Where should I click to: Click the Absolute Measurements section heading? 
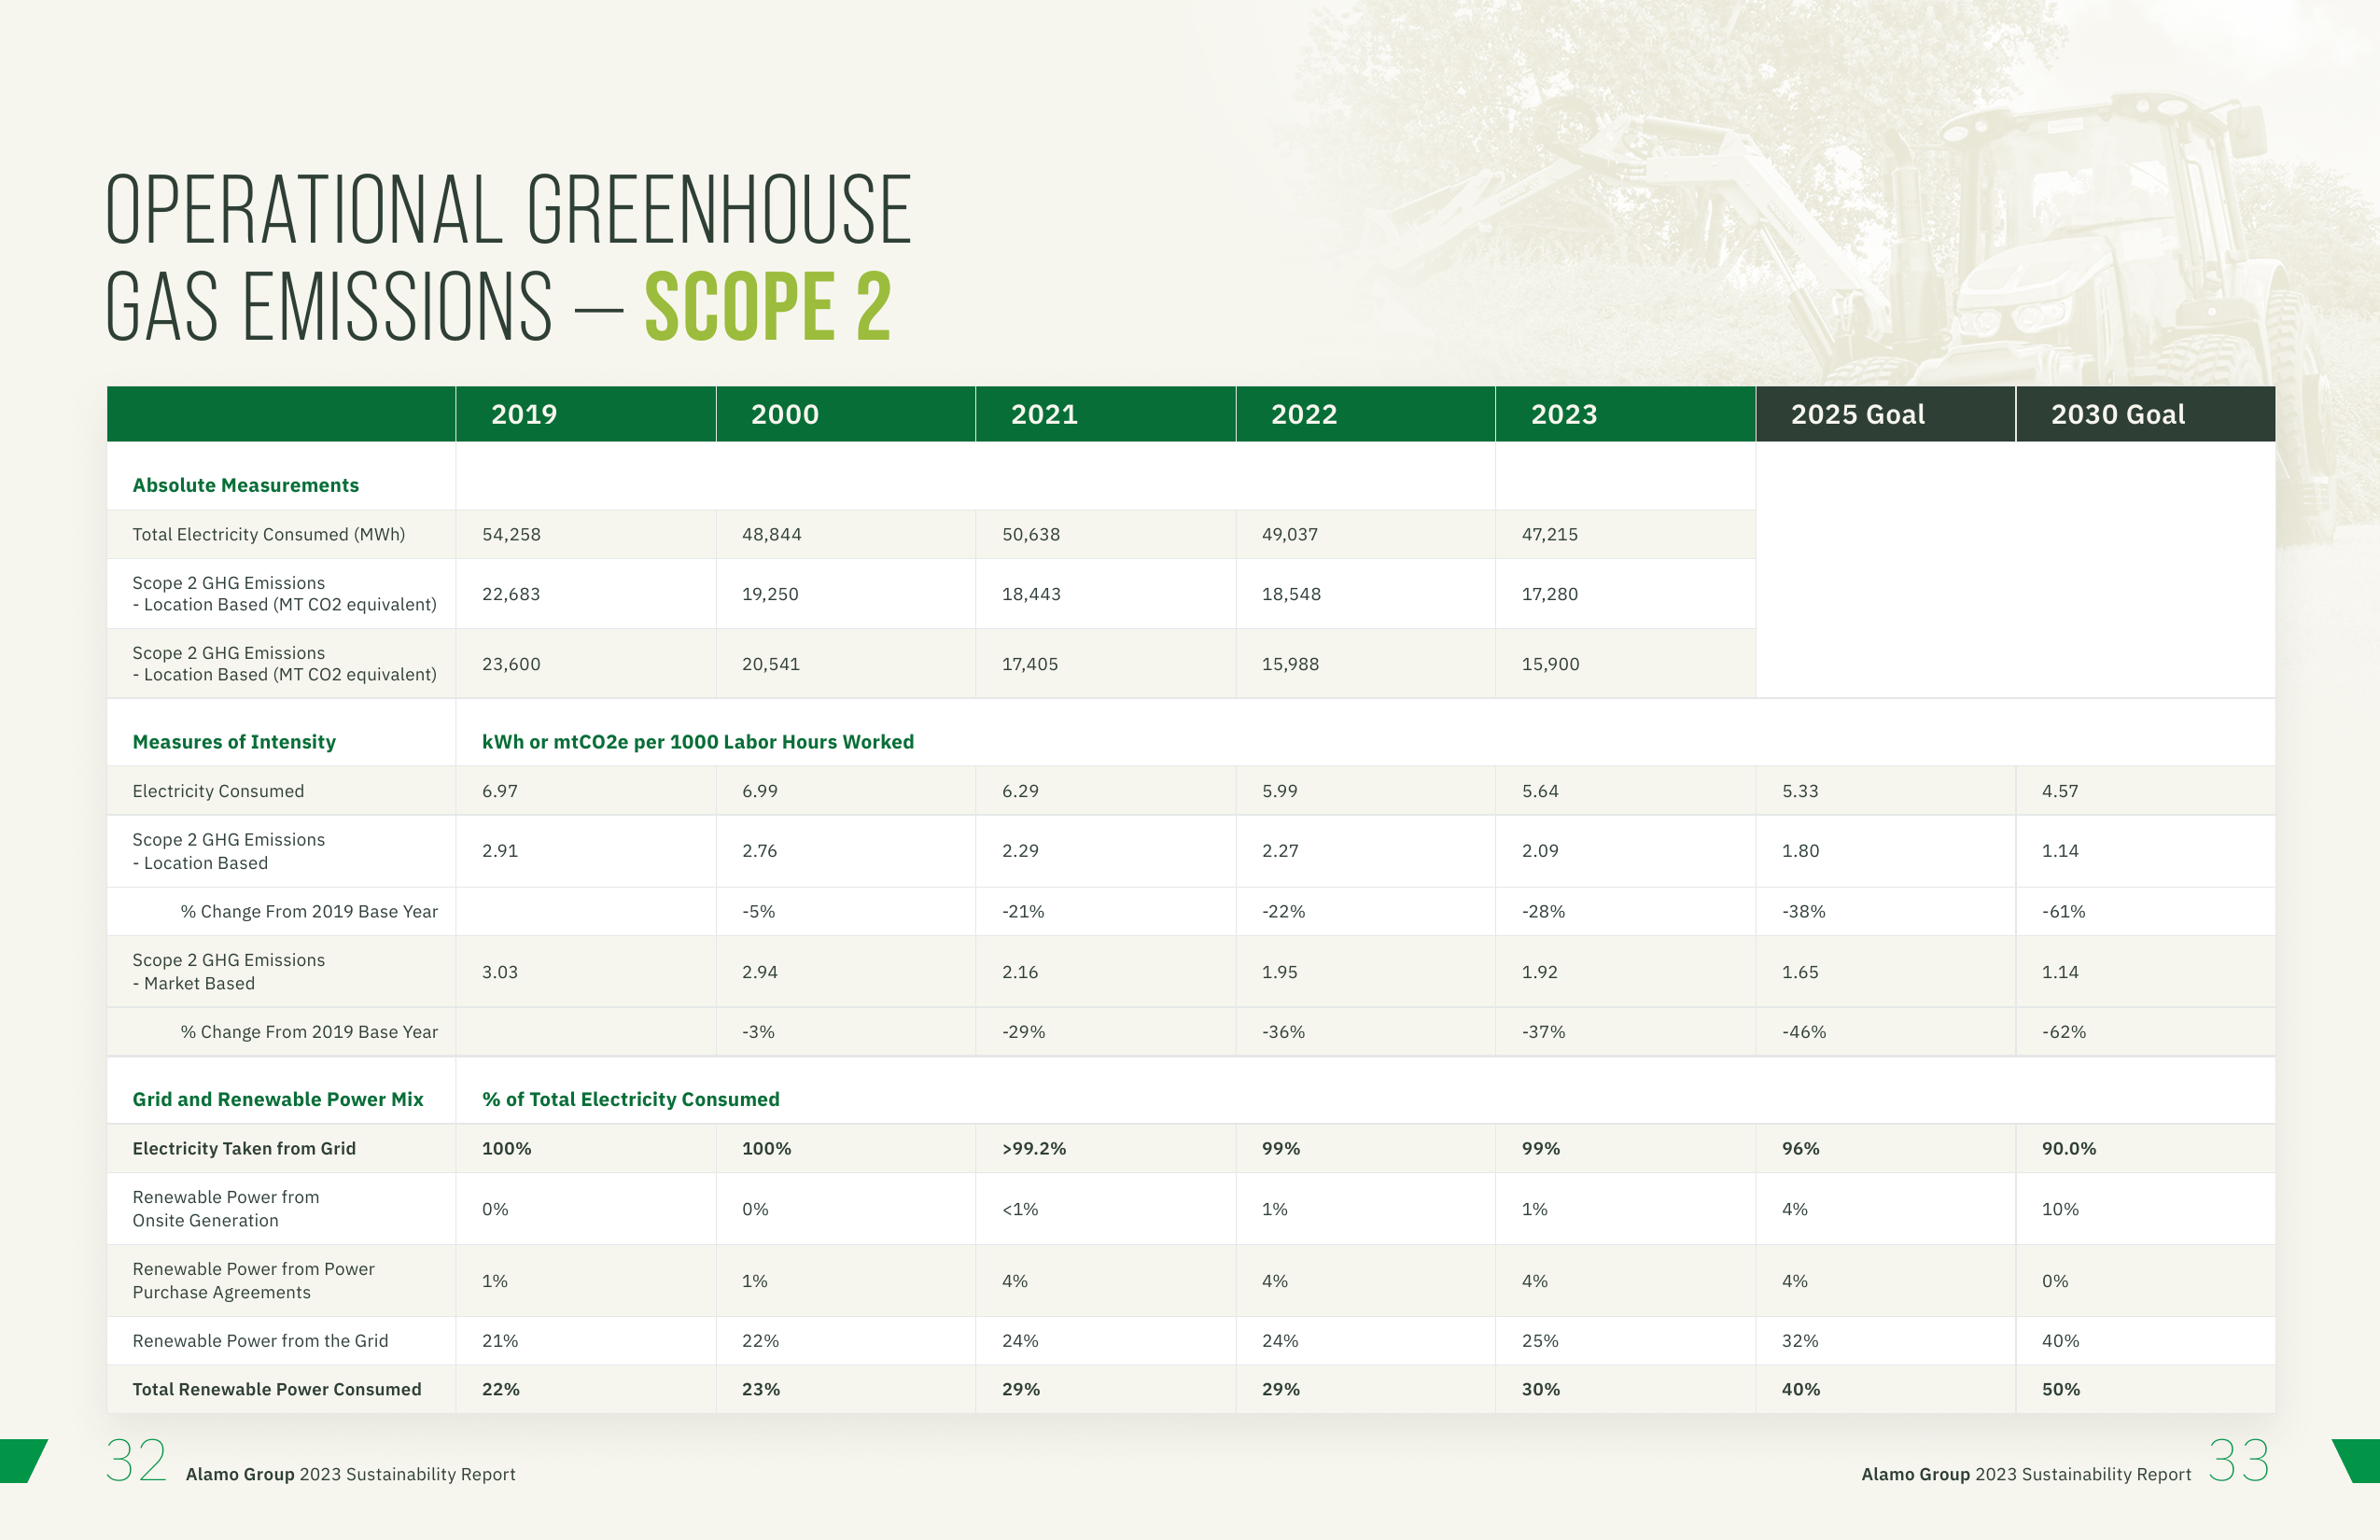(246, 485)
